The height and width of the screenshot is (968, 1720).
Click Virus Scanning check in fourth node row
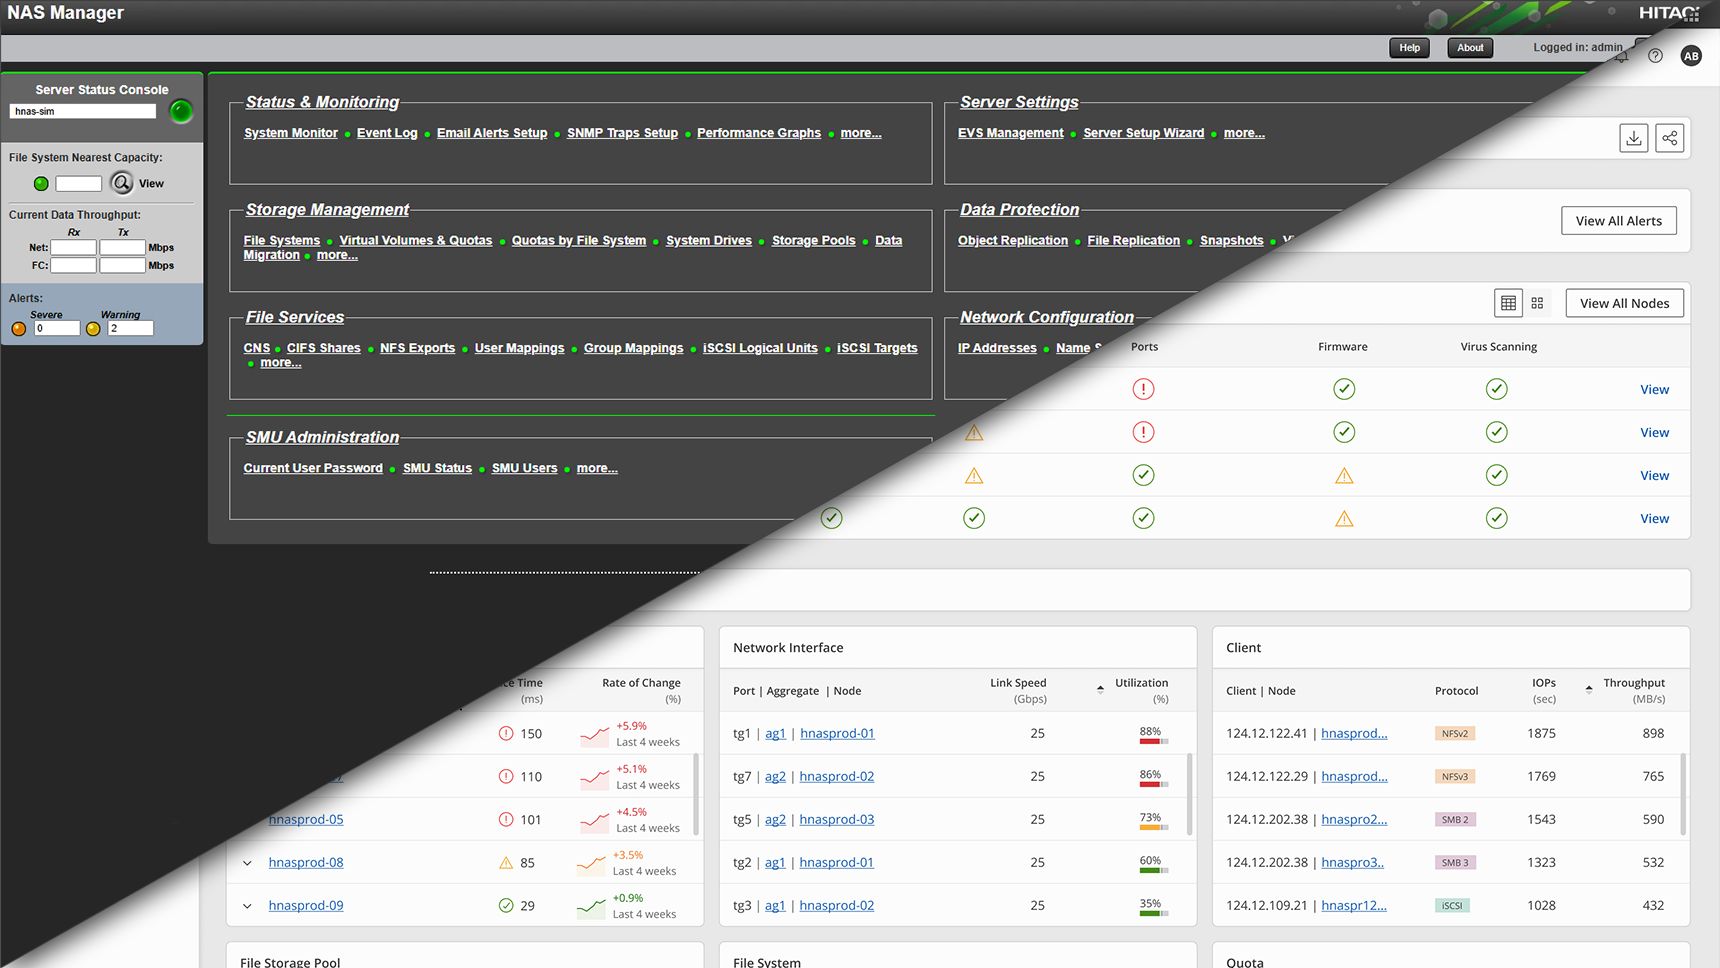tap(1496, 518)
